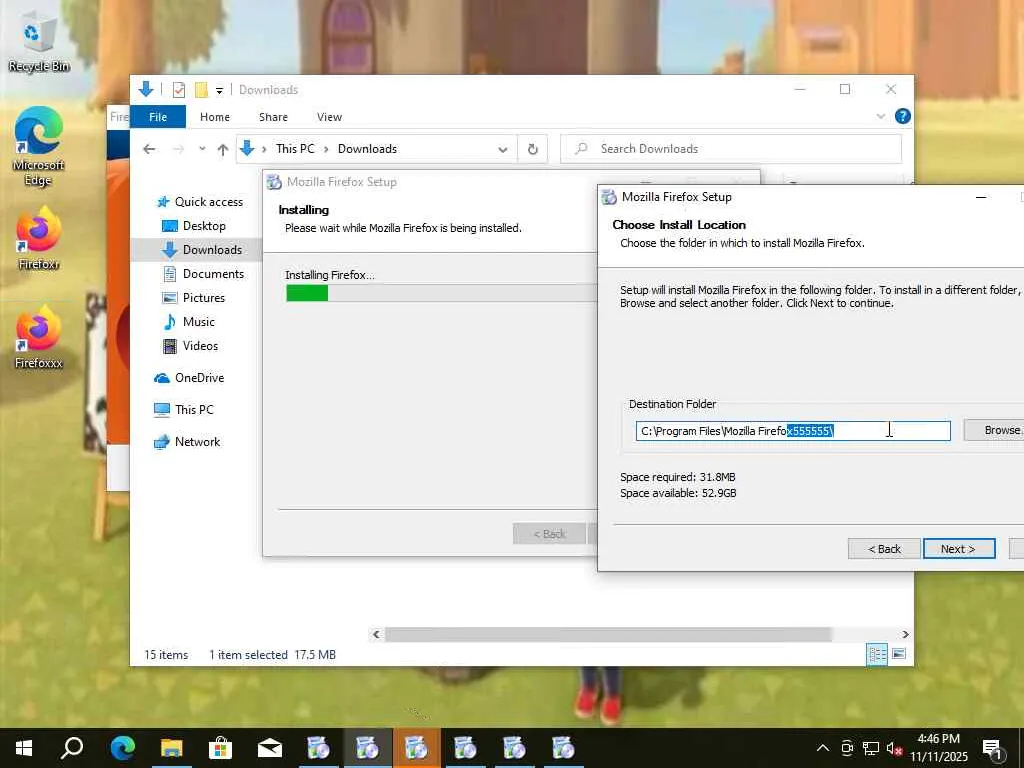Click Downloads in the address bar

(x=367, y=149)
